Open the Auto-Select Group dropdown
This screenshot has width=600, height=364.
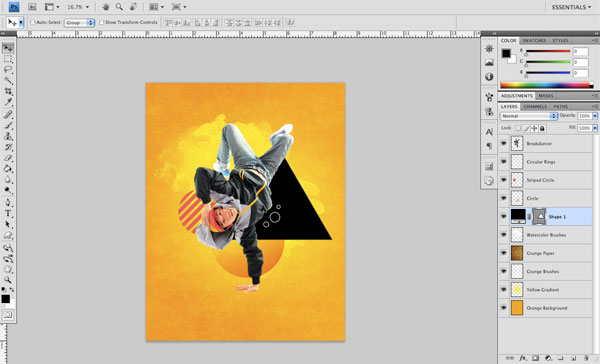click(80, 23)
